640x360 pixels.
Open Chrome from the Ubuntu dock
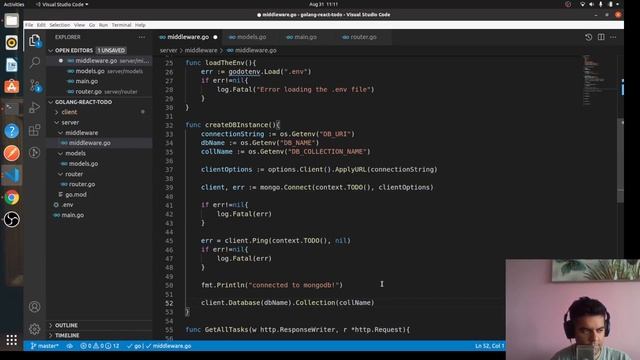(11, 198)
